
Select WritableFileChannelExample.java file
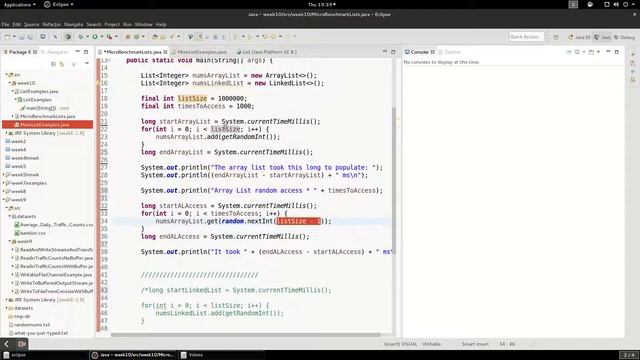[x=53, y=275]
